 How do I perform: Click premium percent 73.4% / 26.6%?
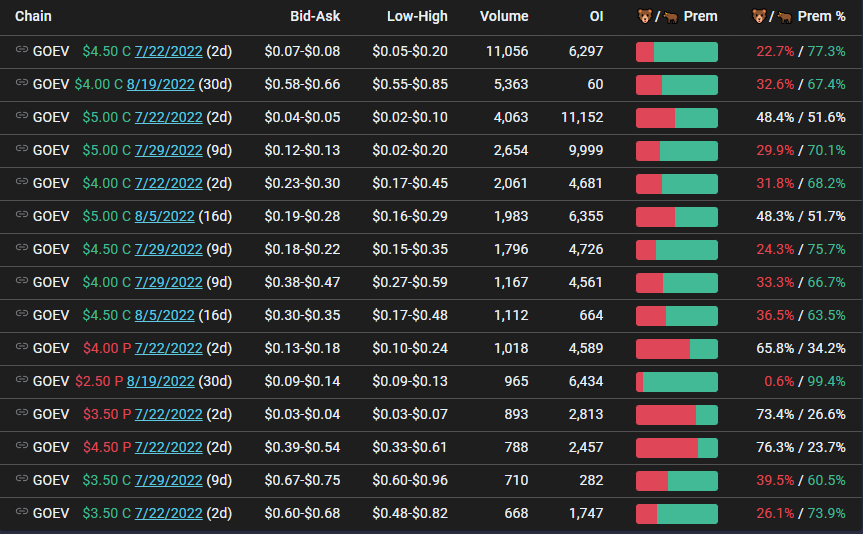(801, 415)
